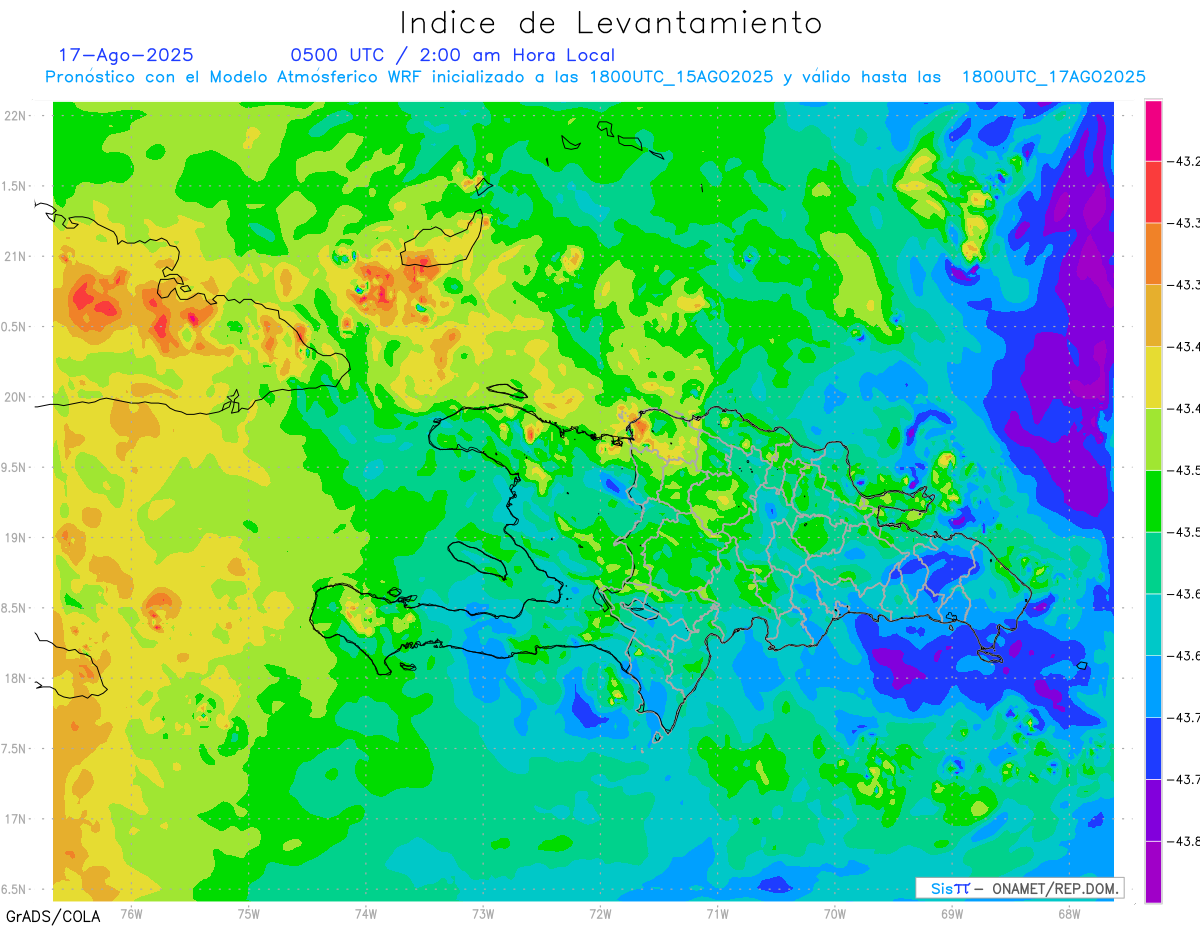Pick the dark orange colorbar swatch
This screenshot has height=927, width=1200.
coord(1153,253)
